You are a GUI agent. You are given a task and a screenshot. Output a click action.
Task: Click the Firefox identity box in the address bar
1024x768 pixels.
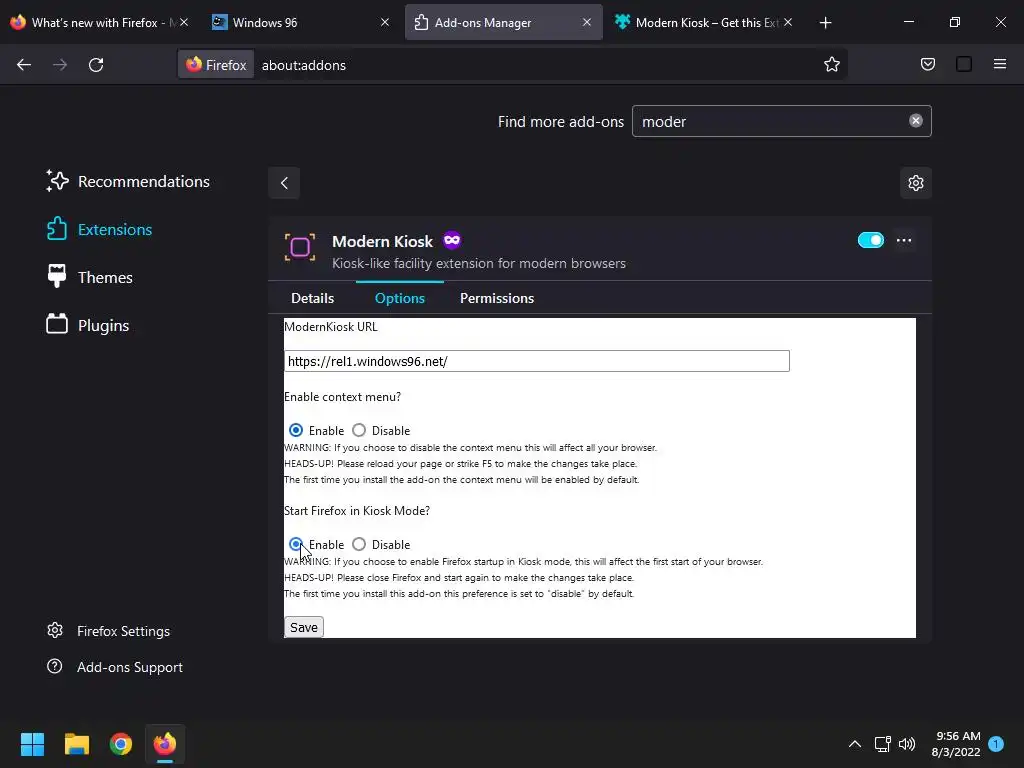point(216,65)
